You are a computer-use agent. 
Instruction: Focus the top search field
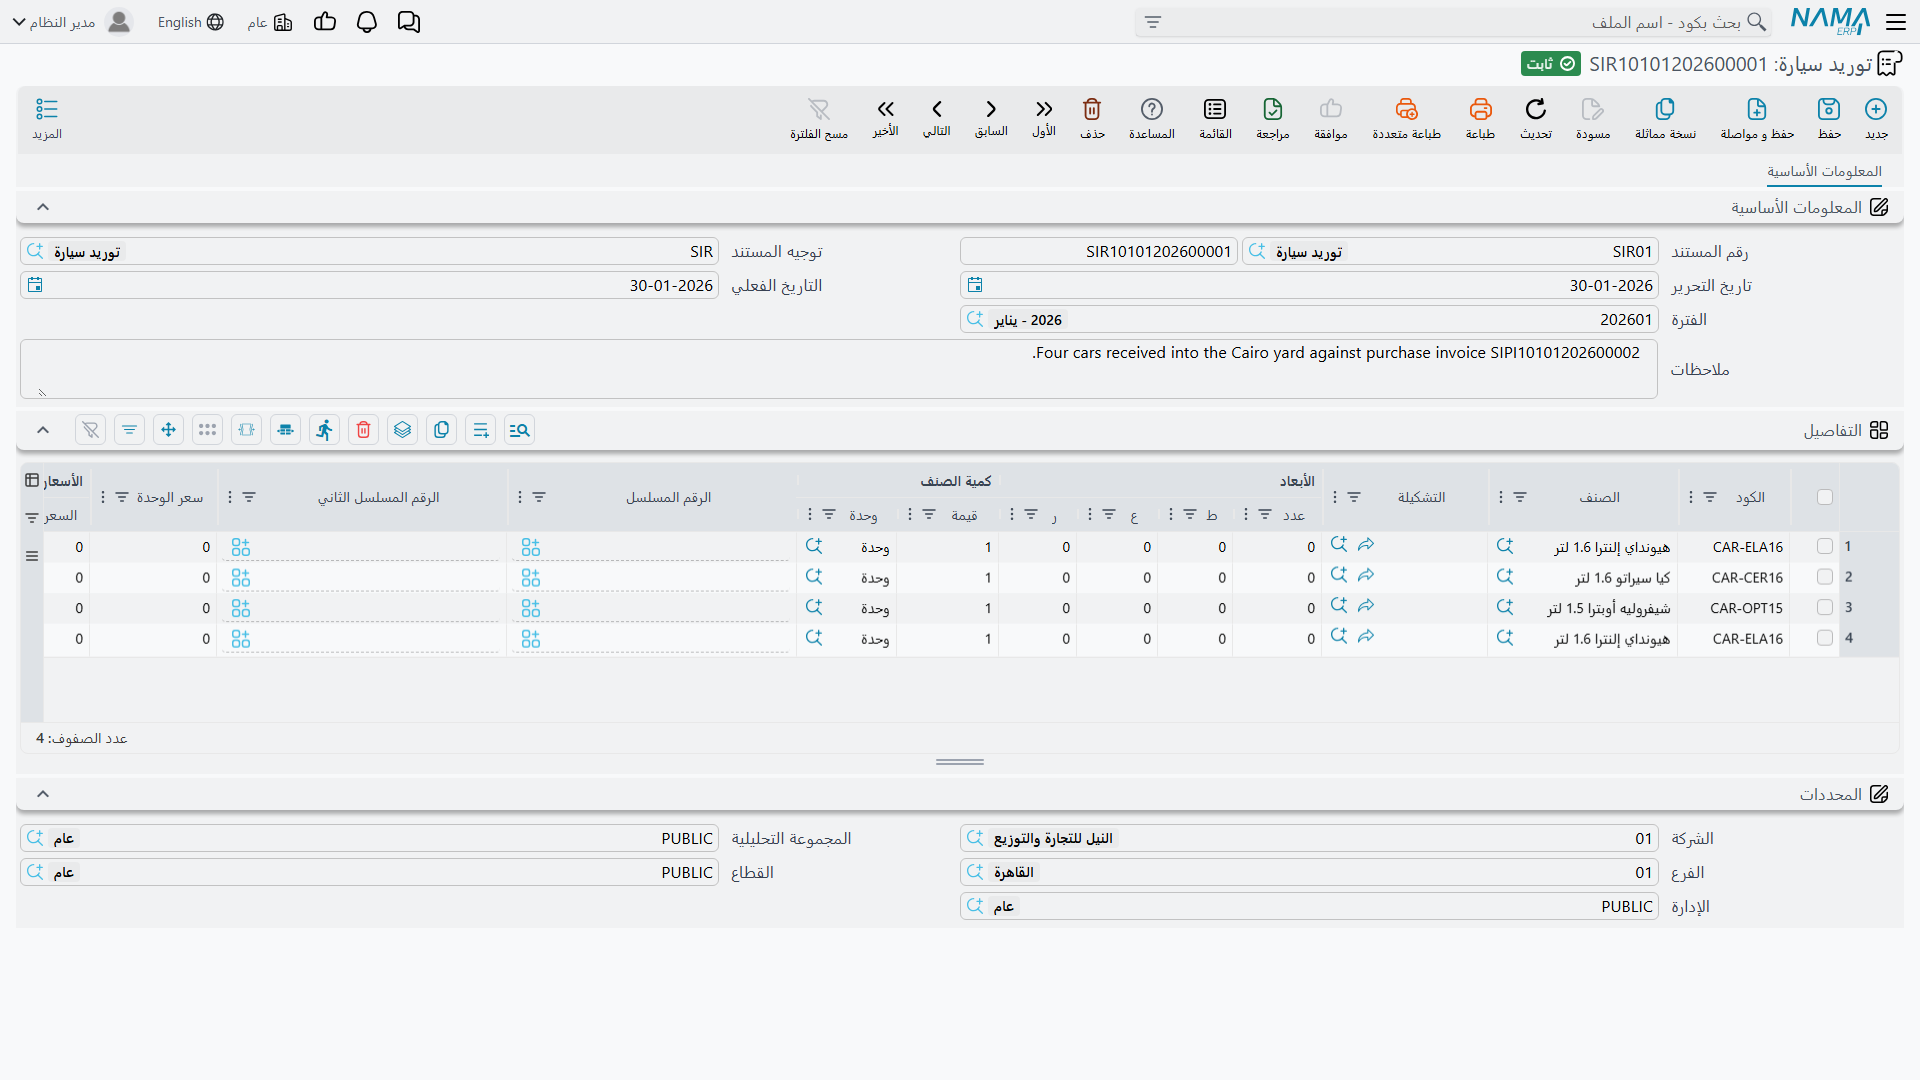pos(1453,22)
